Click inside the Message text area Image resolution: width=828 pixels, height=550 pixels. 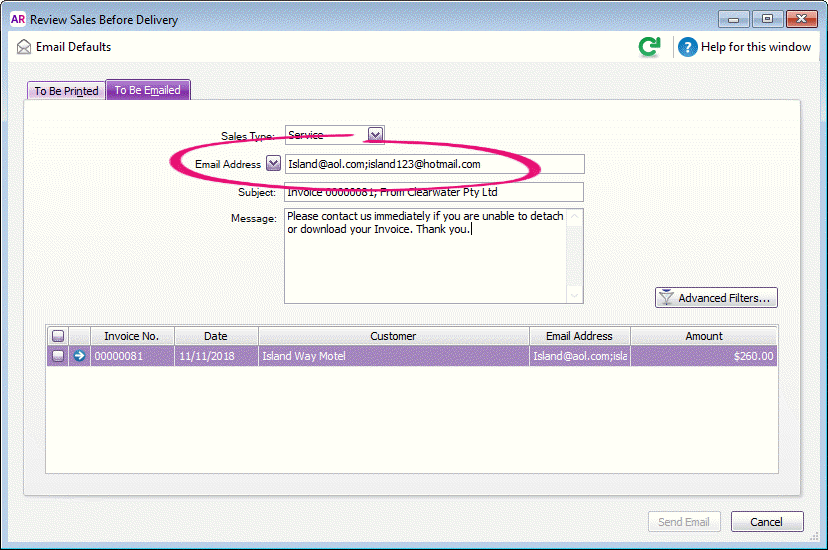point(426,256)
